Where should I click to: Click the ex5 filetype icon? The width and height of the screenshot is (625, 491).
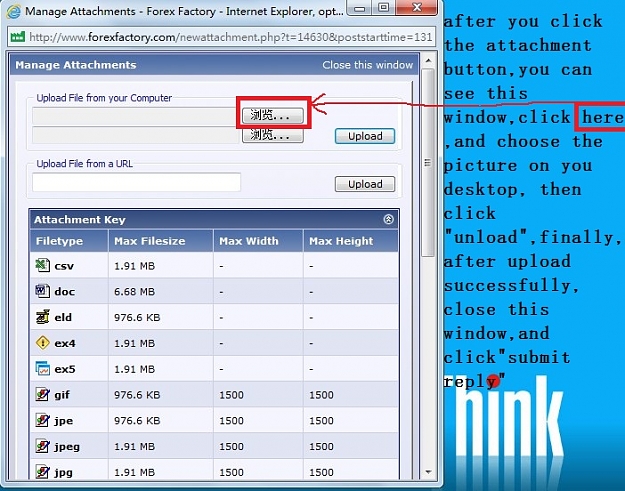tap(42, 369)
